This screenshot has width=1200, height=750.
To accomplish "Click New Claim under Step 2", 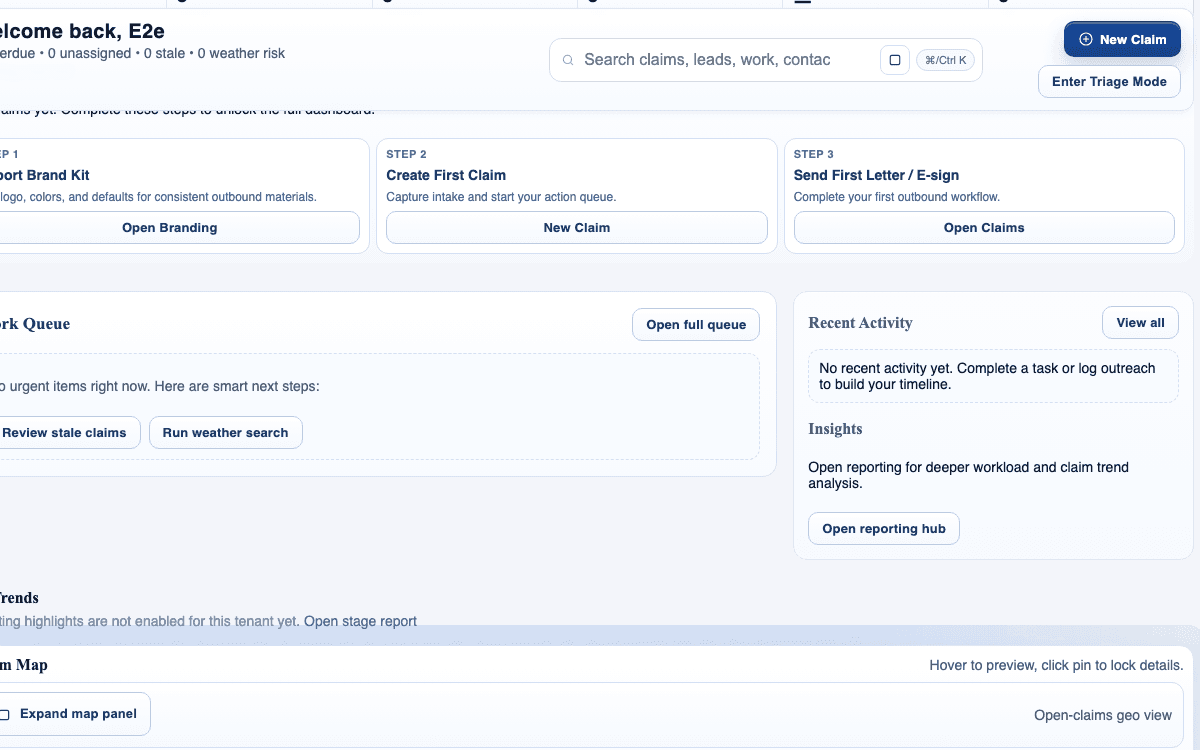I will pos(576,227).
